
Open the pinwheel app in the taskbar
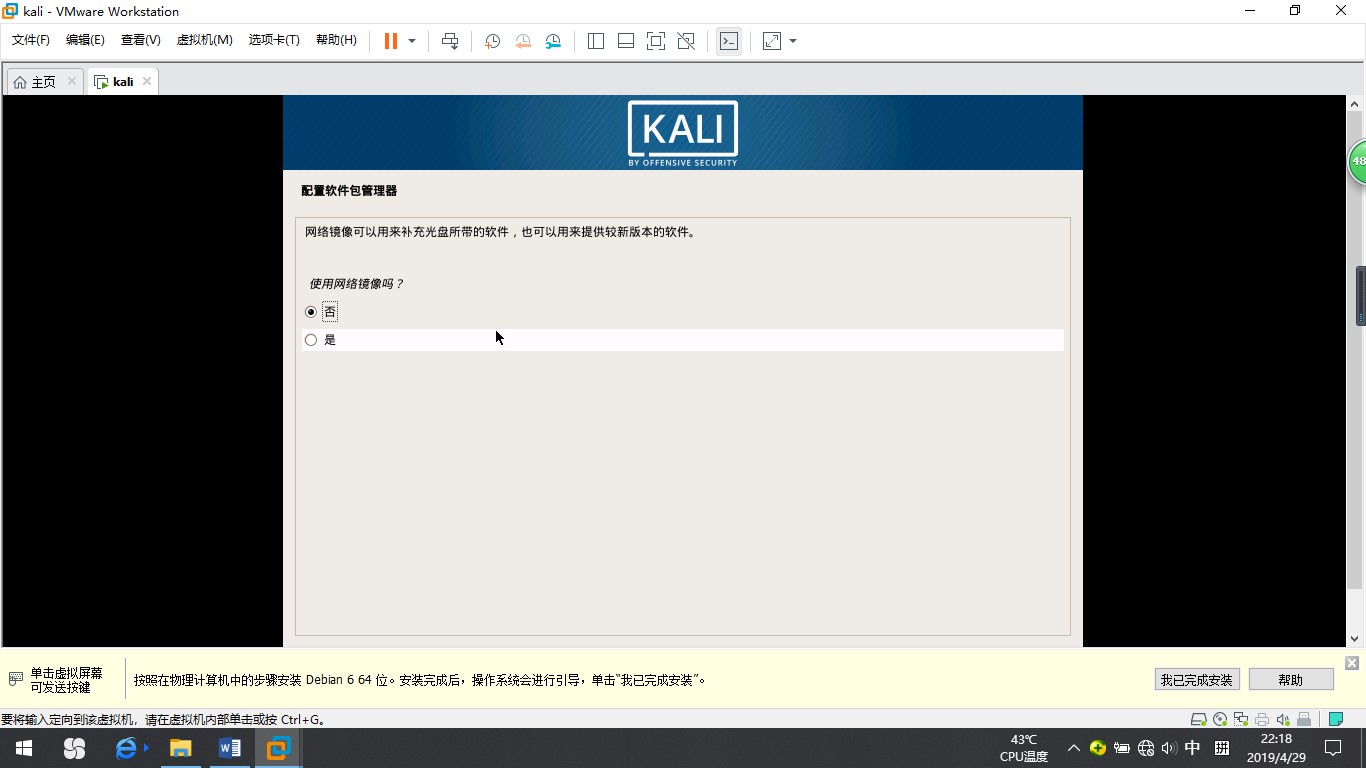click(x=74, y=748)
